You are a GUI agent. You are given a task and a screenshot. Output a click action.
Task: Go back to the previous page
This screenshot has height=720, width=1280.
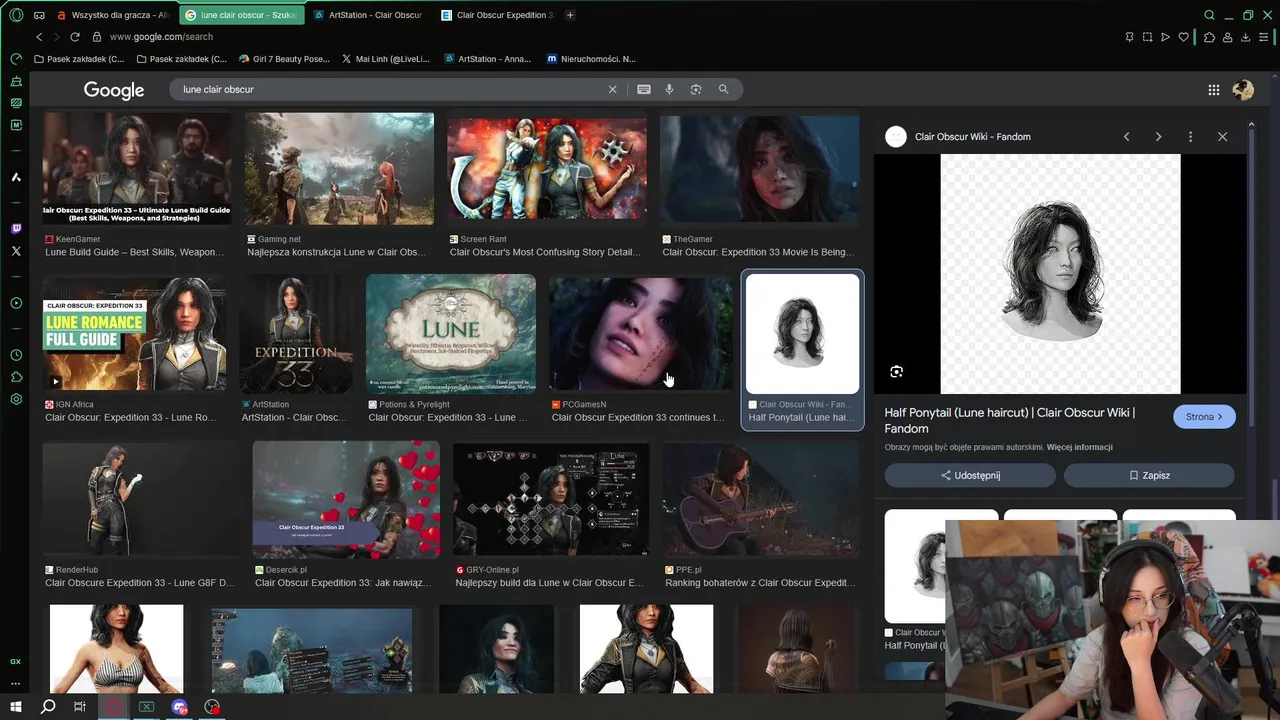(x=39, y=37)
